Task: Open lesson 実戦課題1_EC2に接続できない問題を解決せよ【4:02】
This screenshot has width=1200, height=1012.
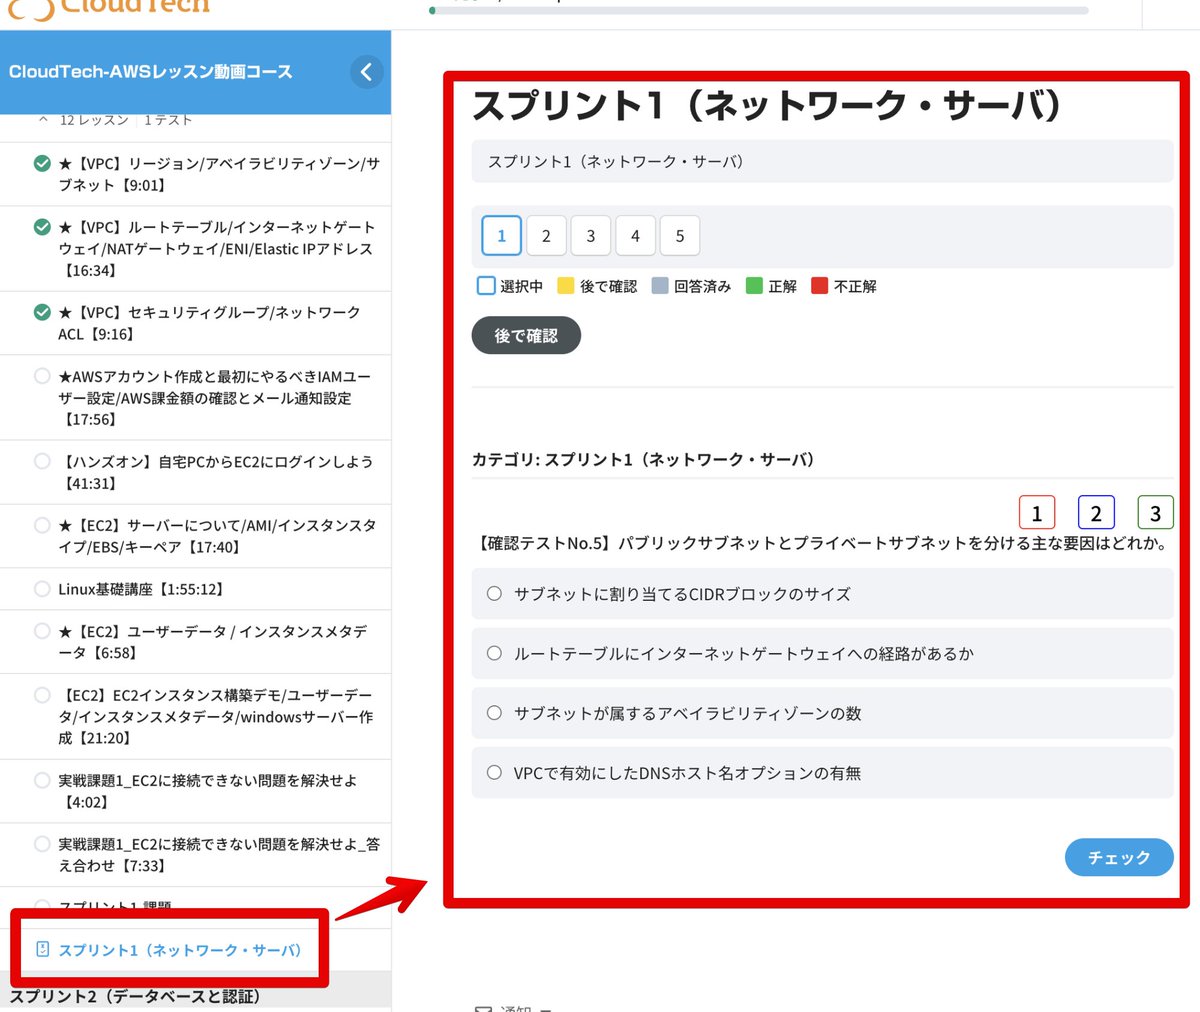Action: [207, 791]
